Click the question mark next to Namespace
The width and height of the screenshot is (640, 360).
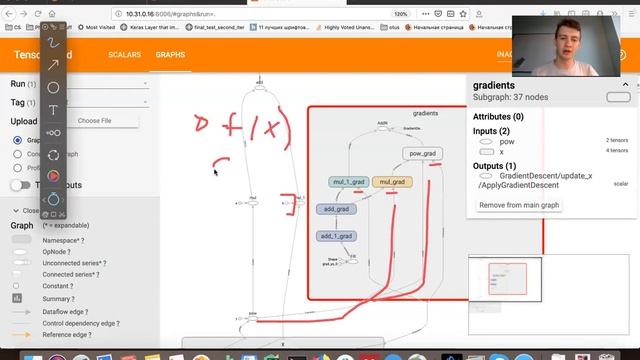(82, 240)
